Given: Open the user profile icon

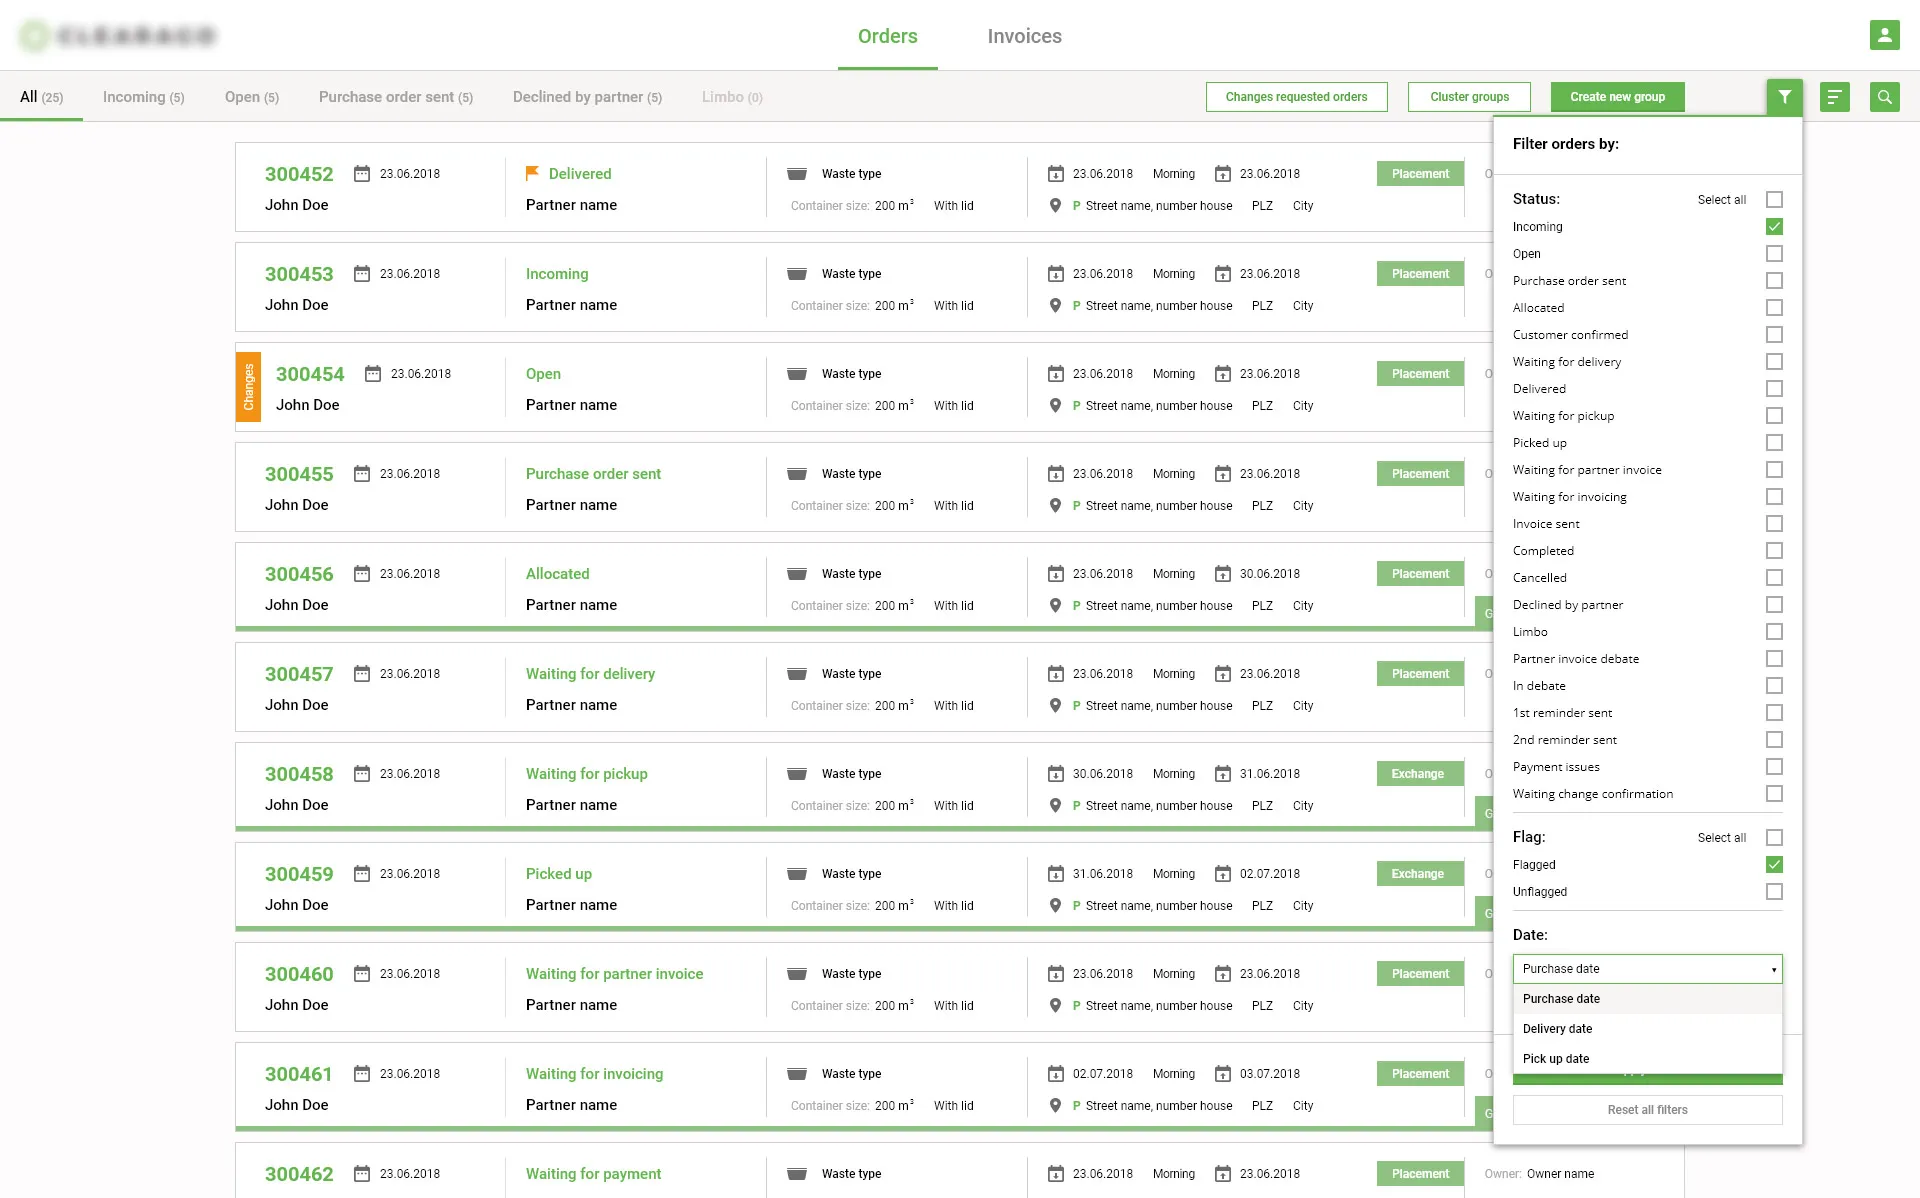Looking at the screenshot, I should tap(1884, 35).
